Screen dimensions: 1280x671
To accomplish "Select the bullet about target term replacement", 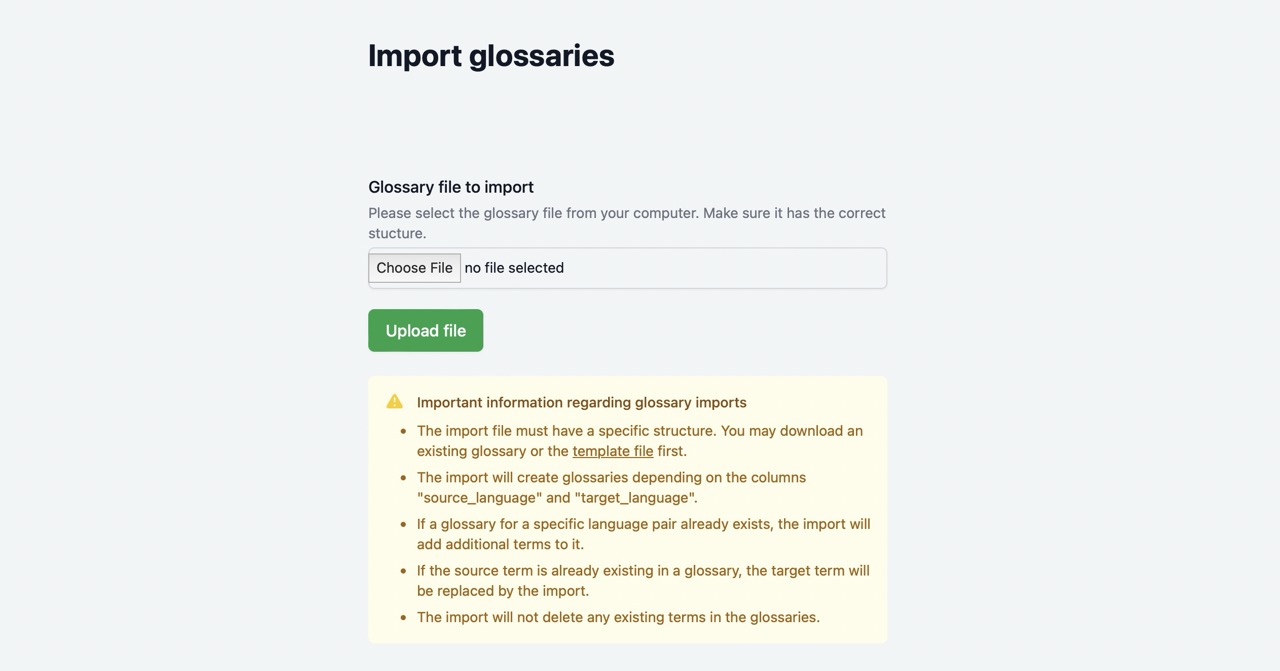I will [643, 580].
